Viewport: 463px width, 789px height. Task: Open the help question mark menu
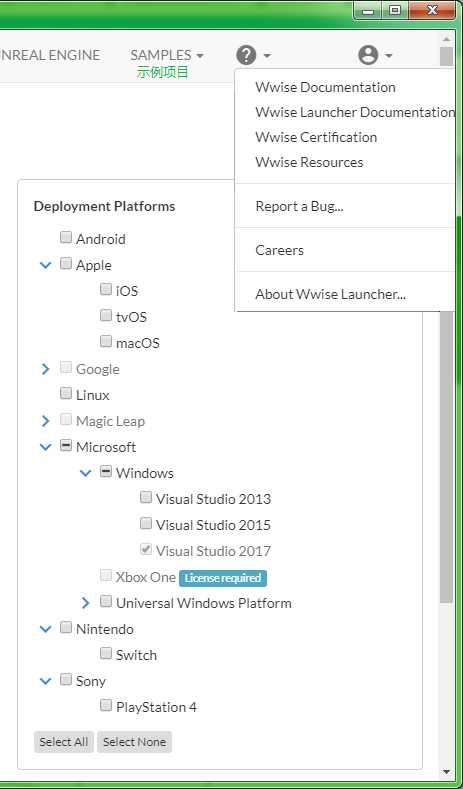pyautogui.click(x=253, y=55)
